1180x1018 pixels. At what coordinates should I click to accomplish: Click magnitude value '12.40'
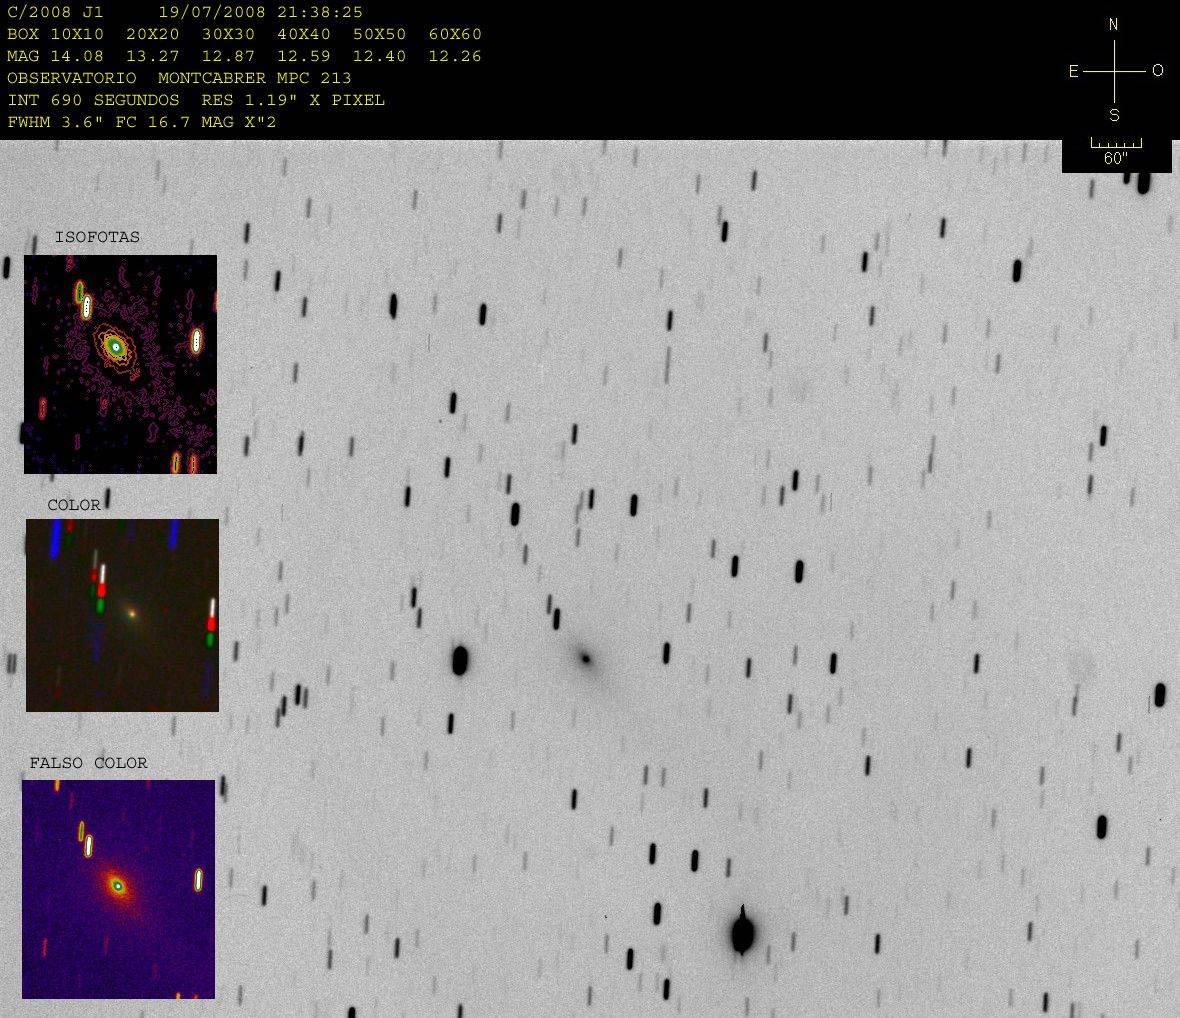click(x=379, y=56)
